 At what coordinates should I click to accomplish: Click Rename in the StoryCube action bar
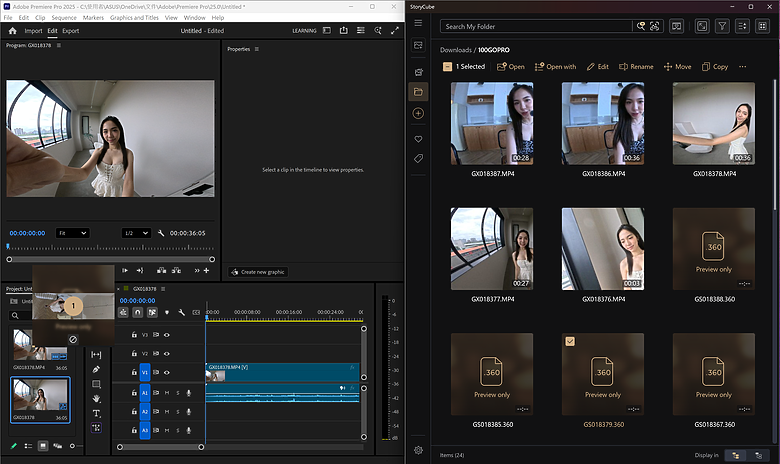coord(636,67)
